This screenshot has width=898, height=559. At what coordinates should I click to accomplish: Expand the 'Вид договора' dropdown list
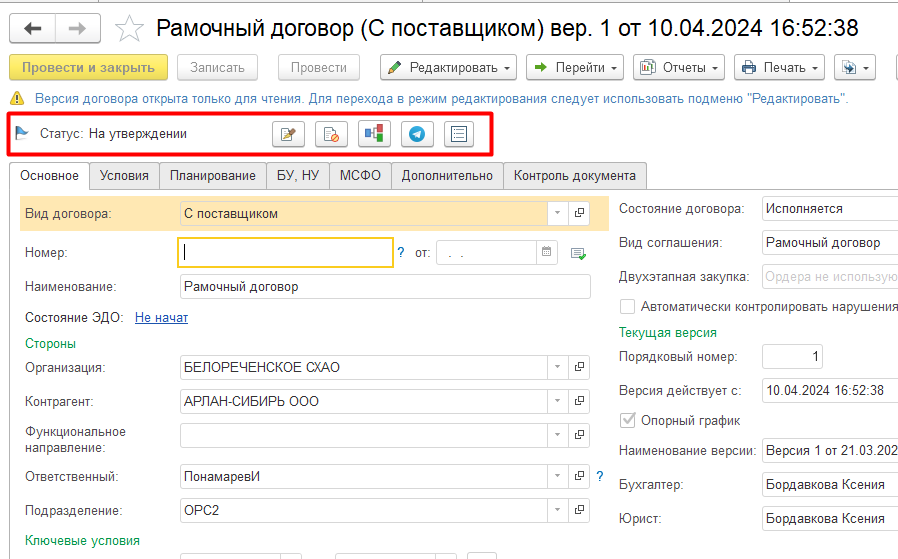[557, 213]
